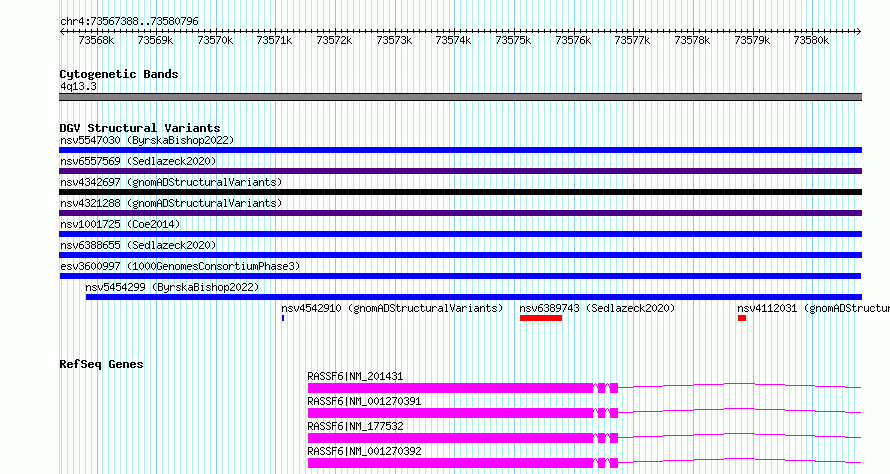The width and height of the screenshot is (890, 474).
Task: Click the RefSeq Genes track title
Action: tap(101, 364)
